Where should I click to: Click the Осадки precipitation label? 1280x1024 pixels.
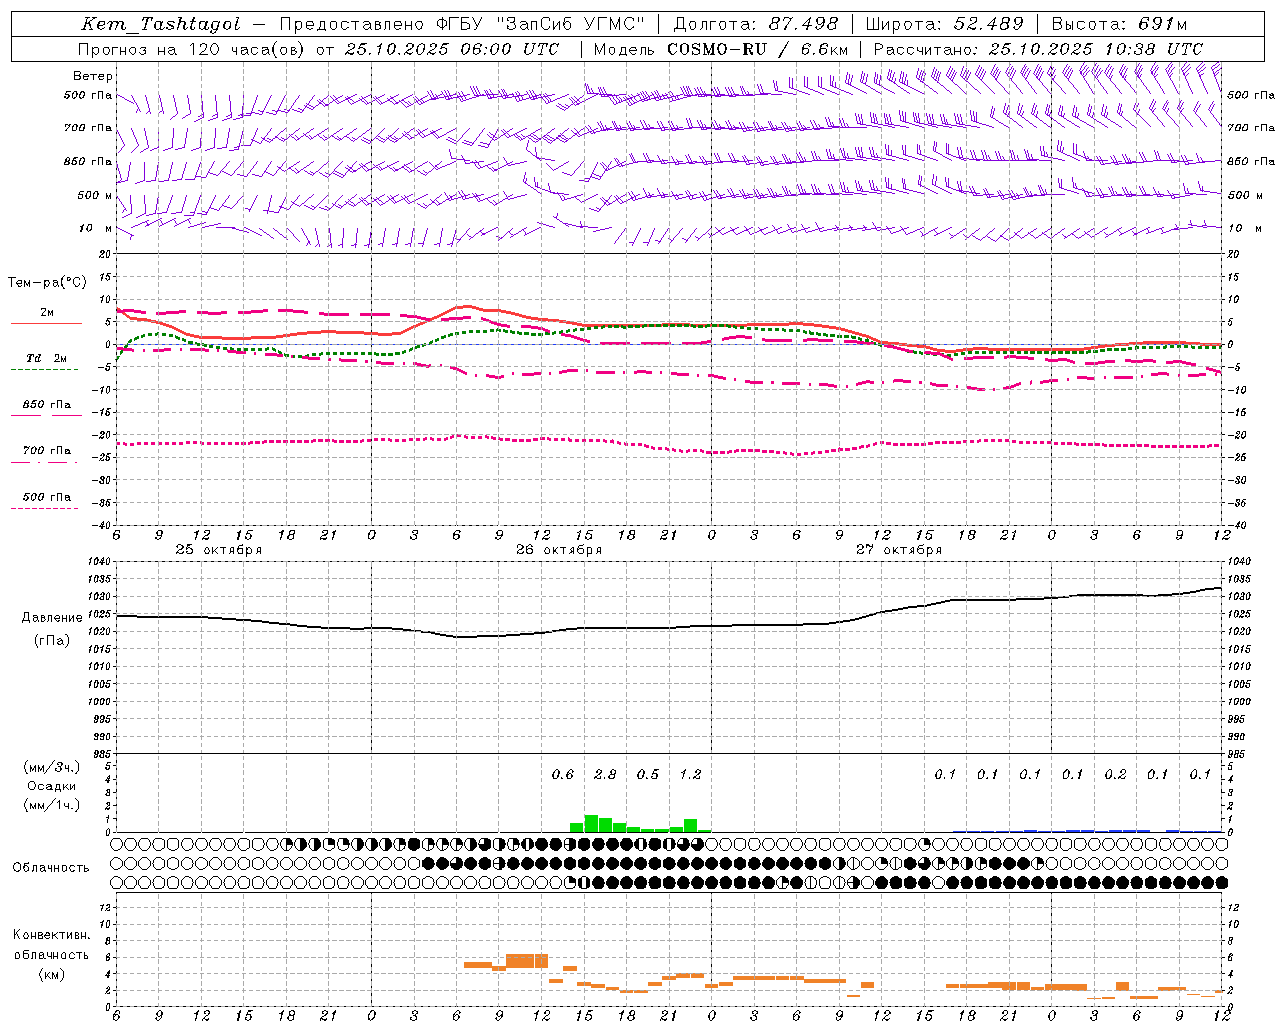coord(52,786)
